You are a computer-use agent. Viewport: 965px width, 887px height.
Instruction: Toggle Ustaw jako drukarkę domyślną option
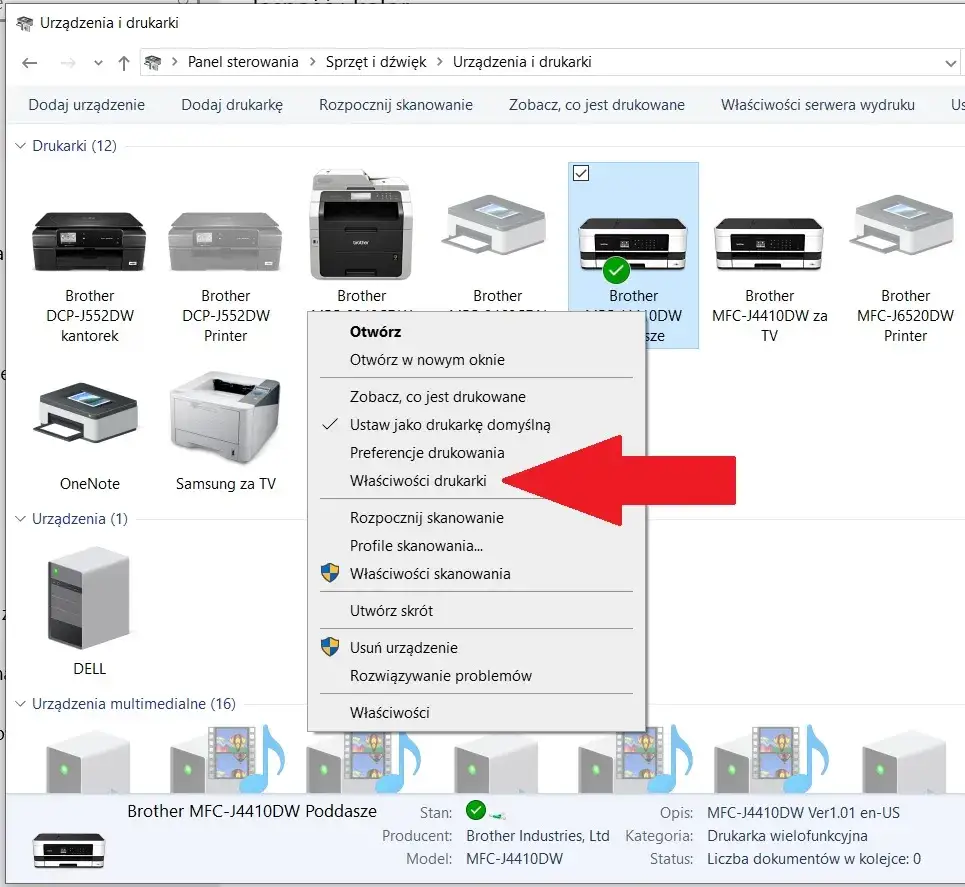pyautogui.click(x=450, y=425)
